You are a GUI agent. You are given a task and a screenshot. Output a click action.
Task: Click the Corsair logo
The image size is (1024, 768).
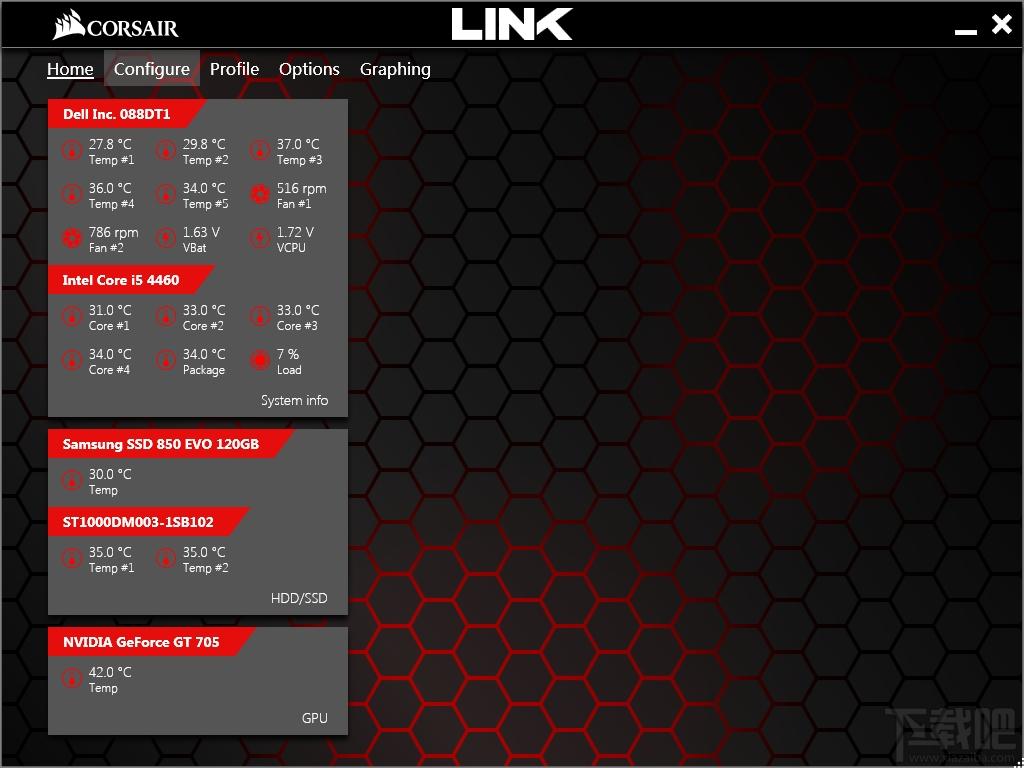116,25
